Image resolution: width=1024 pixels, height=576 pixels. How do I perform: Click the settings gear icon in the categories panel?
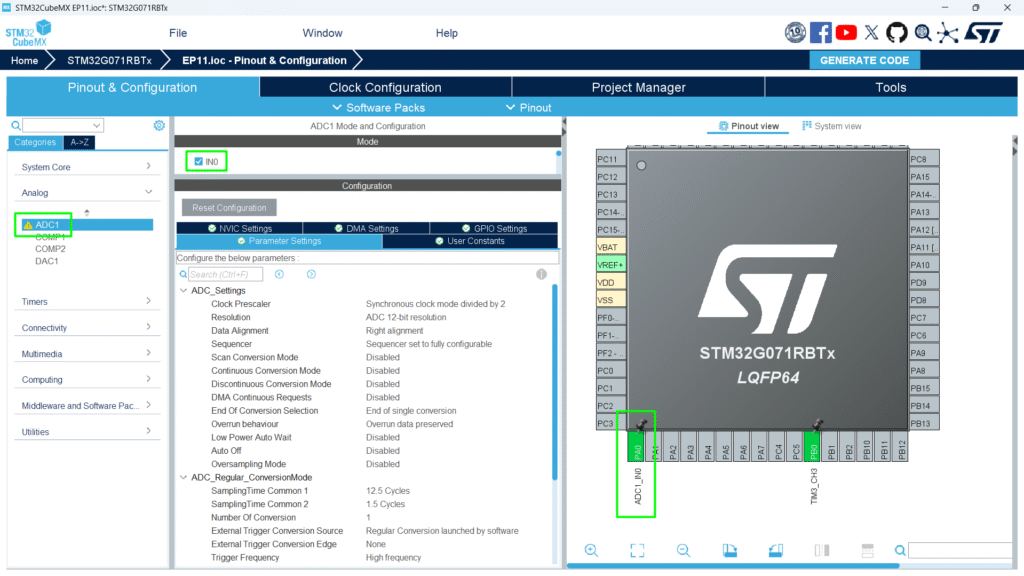tap(159, 125)
